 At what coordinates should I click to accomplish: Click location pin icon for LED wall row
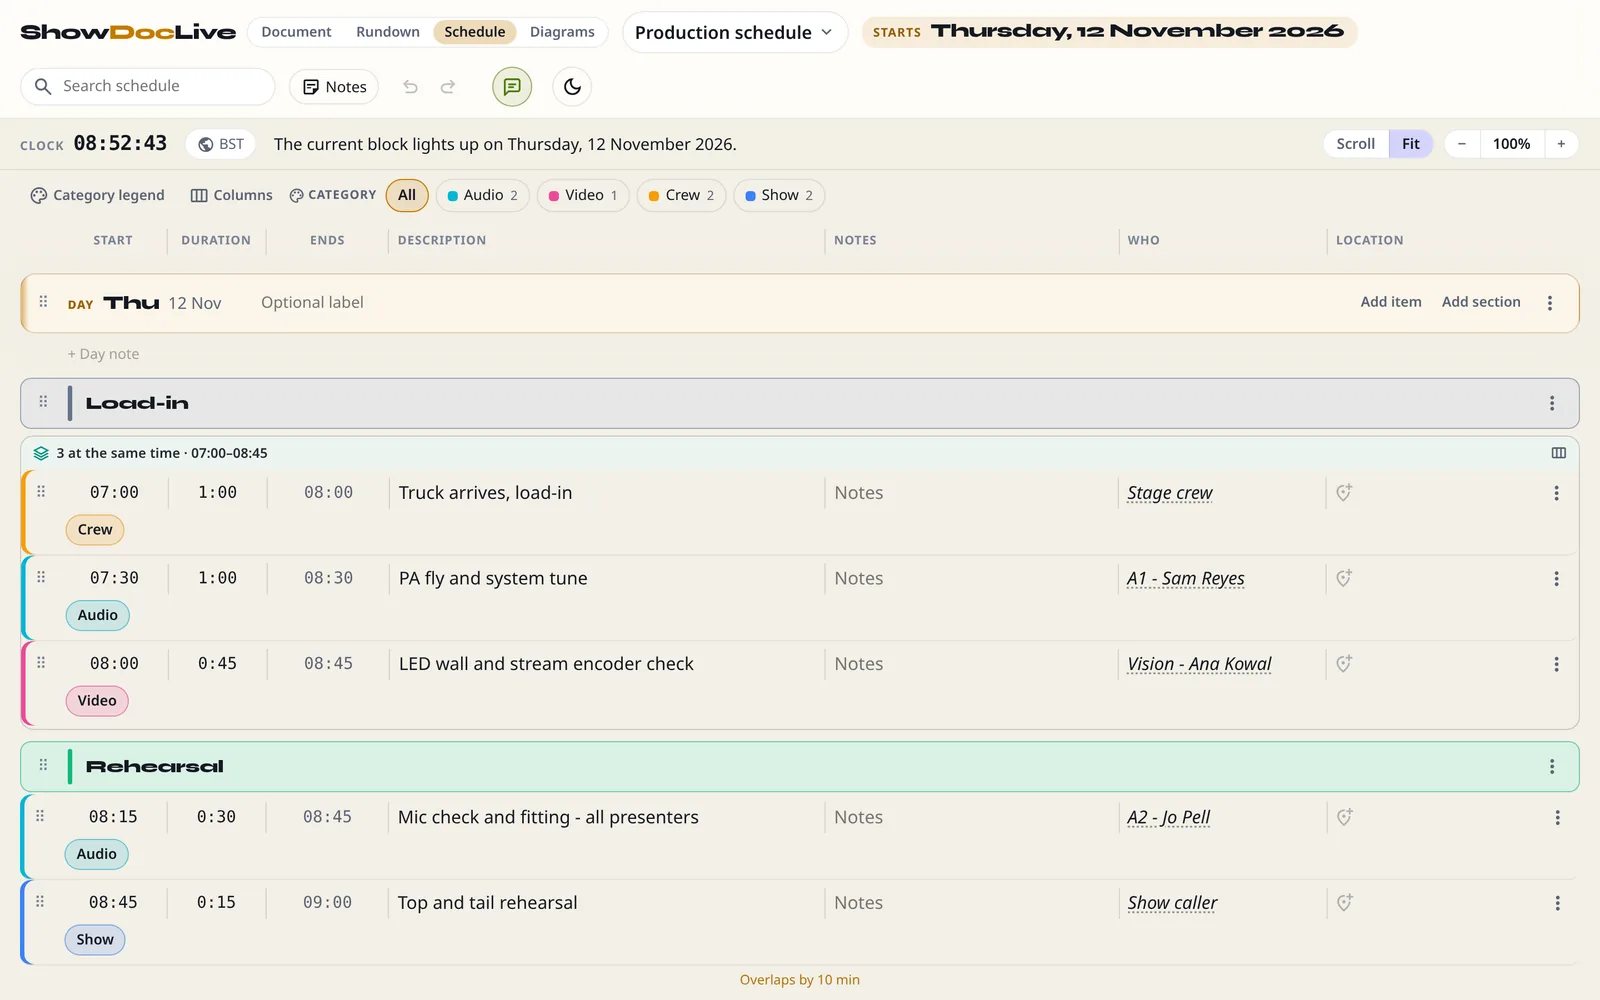pyautogui.click(x=1344, y=663)
